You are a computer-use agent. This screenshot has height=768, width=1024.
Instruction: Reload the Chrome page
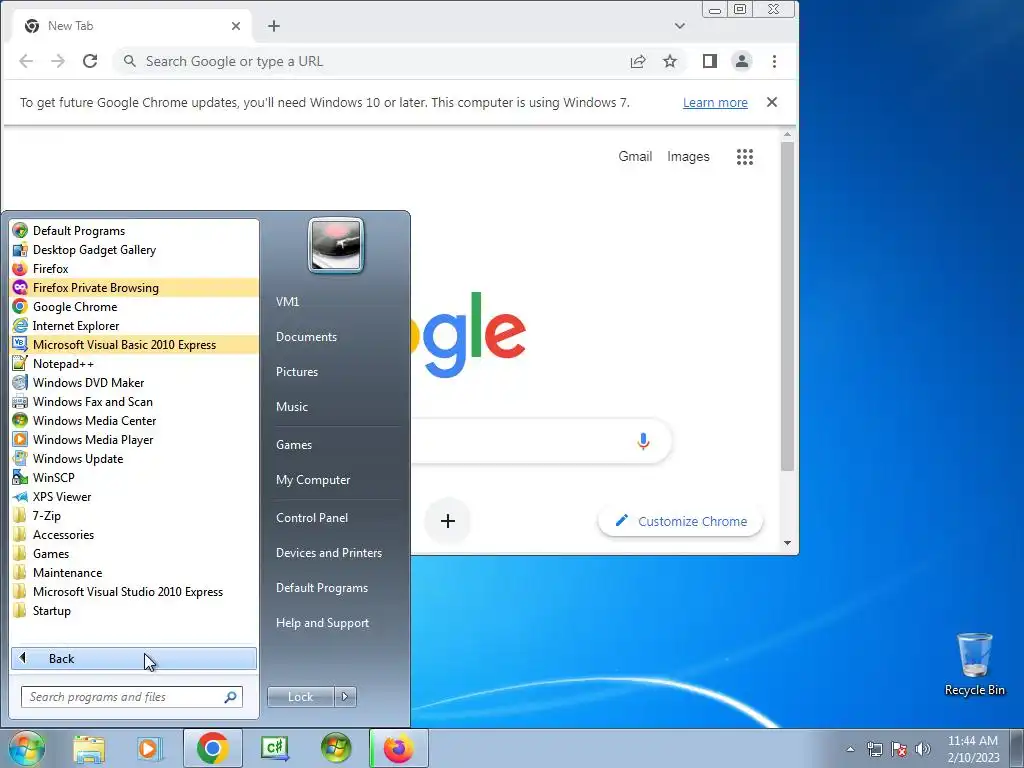pos(90,61)
